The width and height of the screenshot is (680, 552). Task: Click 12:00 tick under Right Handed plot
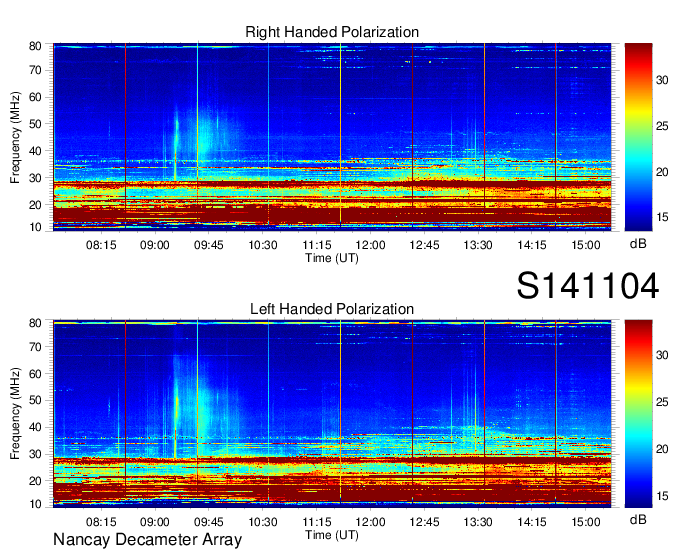(370, 245)
